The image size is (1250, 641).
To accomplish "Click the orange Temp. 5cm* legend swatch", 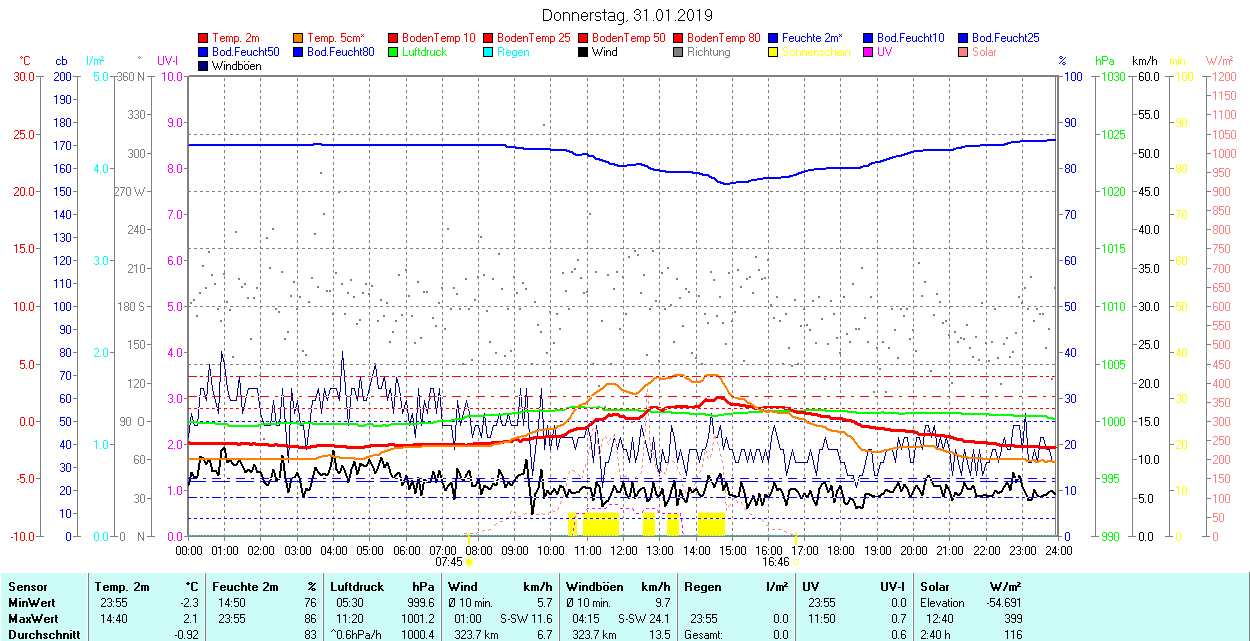I will (299, 38).
